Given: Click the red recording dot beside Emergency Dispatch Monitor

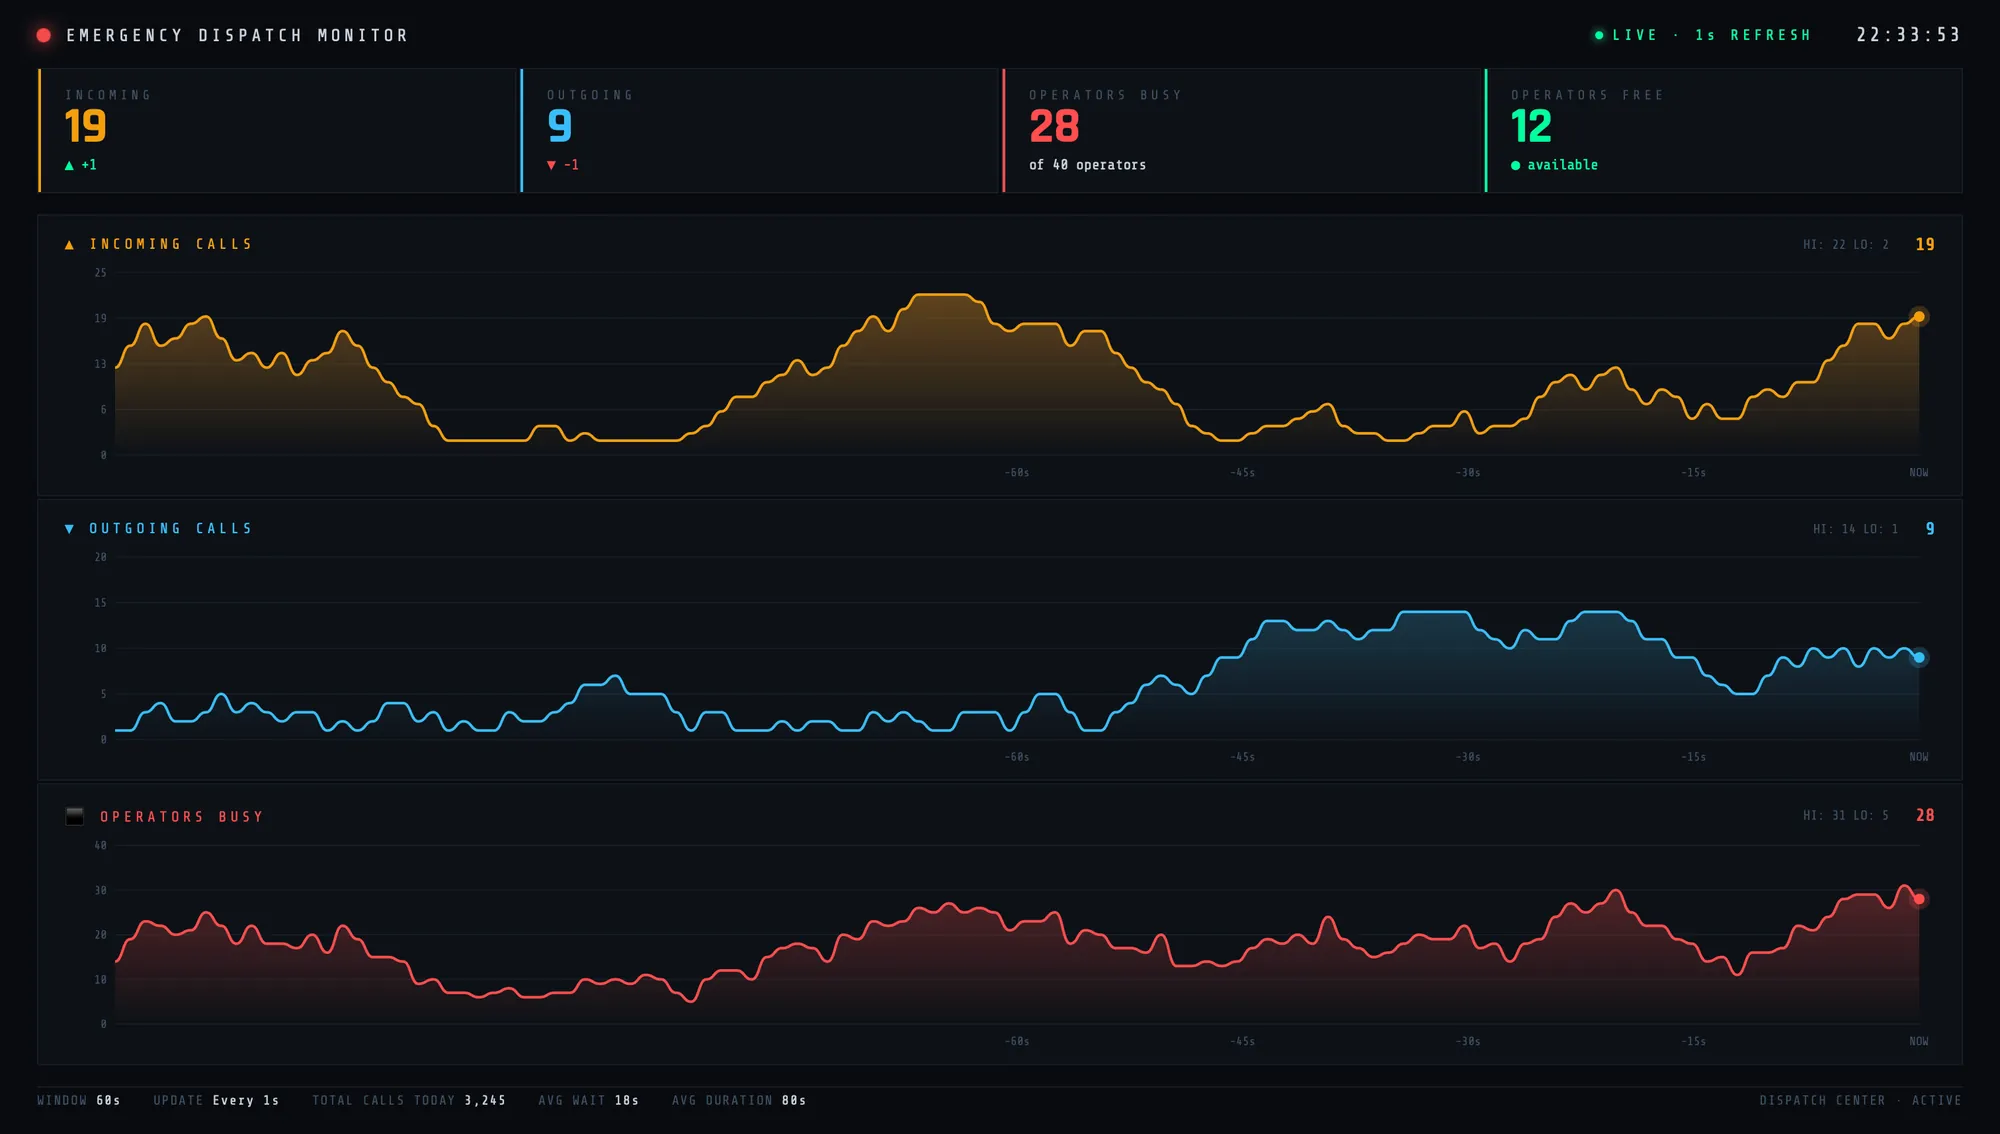Looking at the screenshot, I should click(x=44, y=35).
